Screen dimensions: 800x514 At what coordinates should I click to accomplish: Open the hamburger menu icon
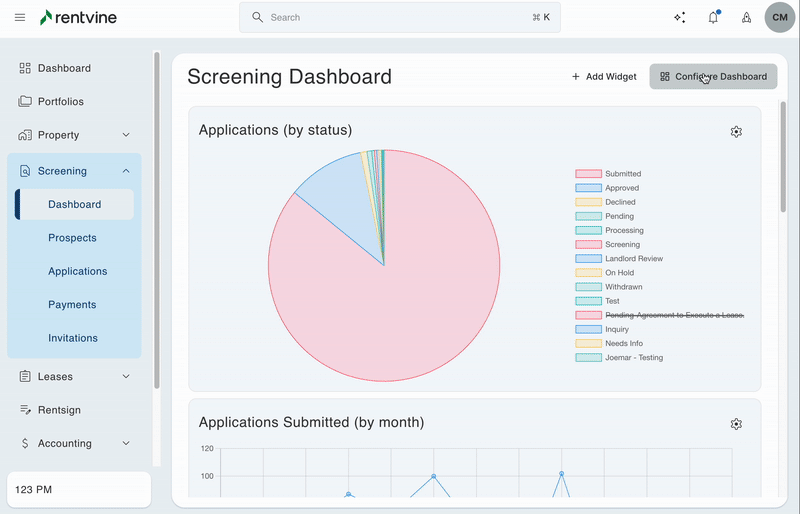[x=20, y=17]
